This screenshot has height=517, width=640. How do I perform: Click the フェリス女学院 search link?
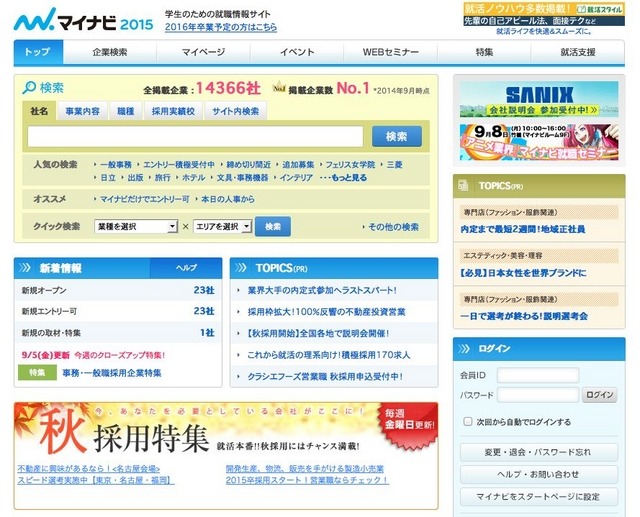(350, 164)
